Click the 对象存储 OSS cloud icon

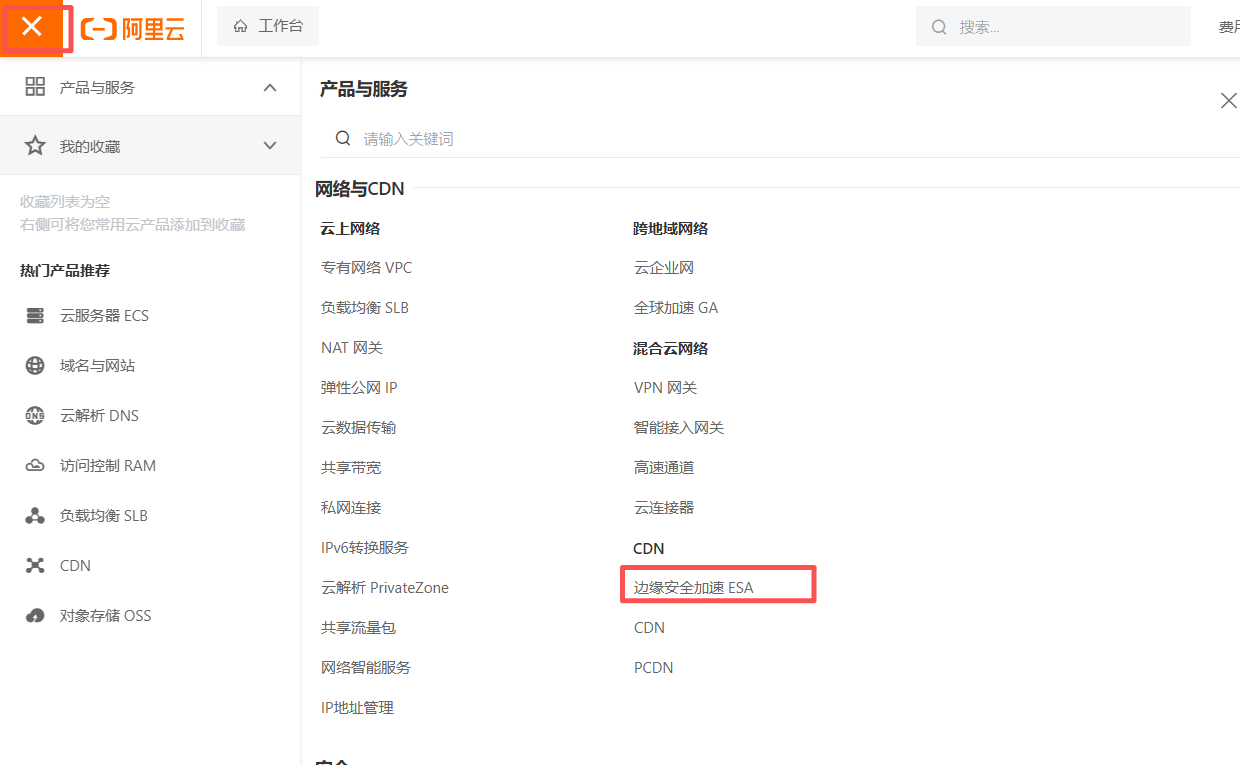tap(35, 616)
